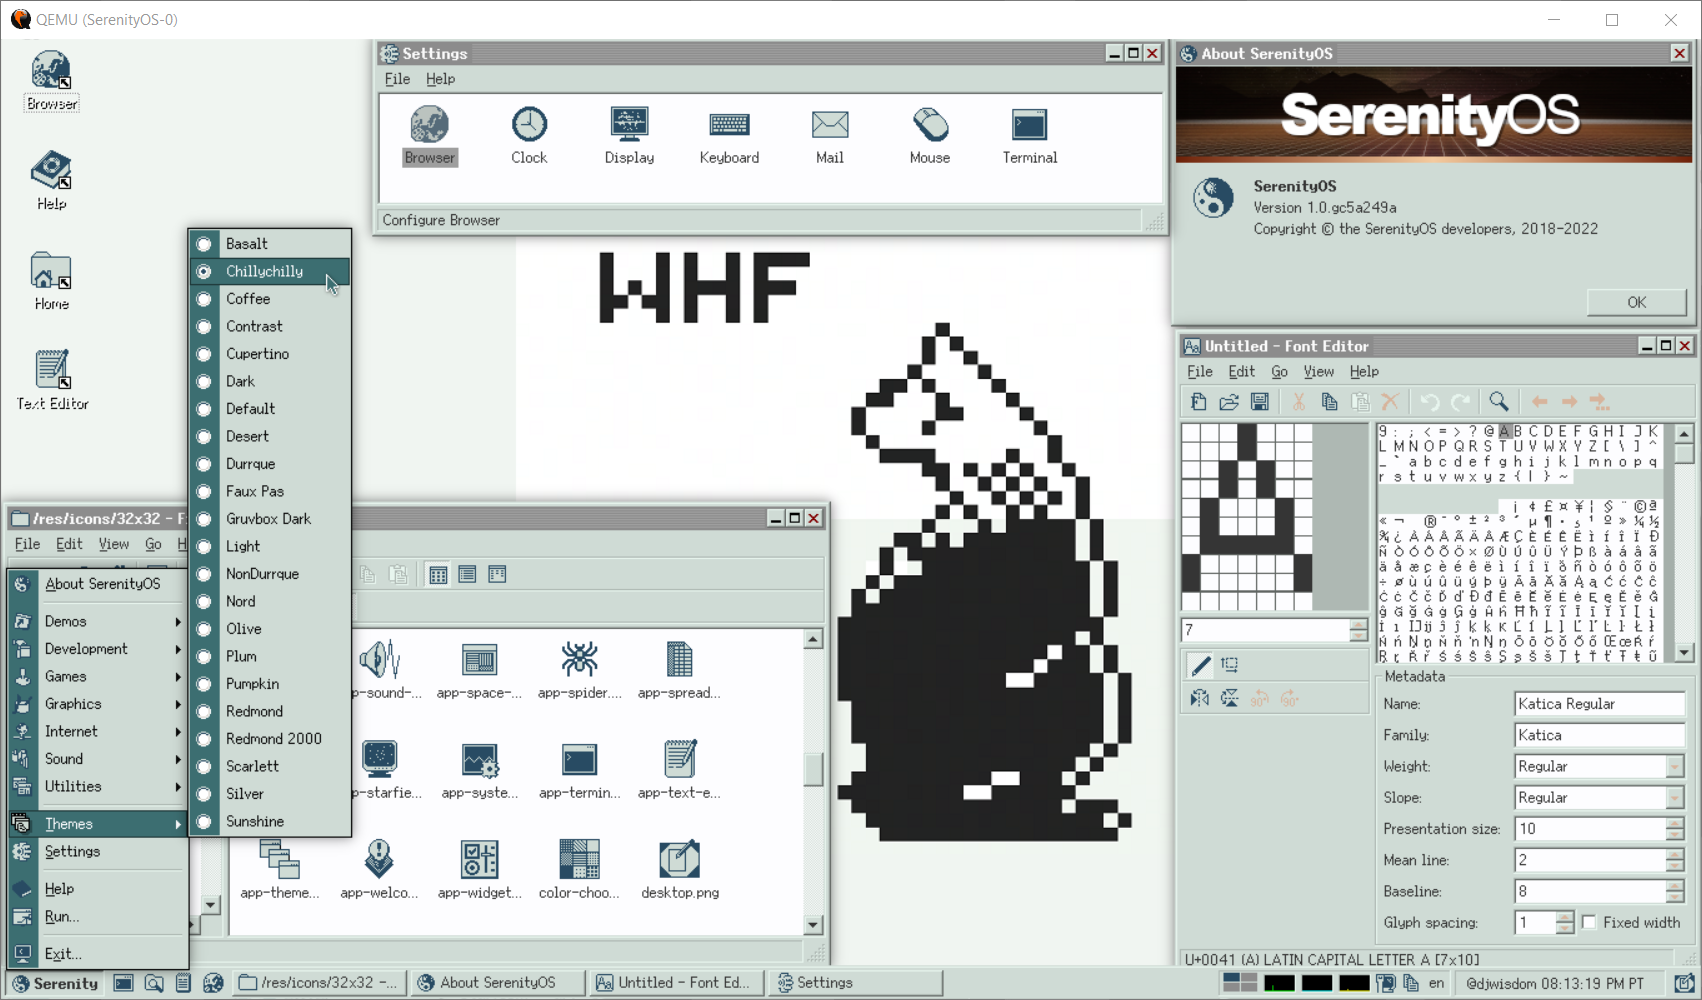Screen dimensions: 1702x1000
Task: Expand the Demos submenu
Action: click(98, 621)
